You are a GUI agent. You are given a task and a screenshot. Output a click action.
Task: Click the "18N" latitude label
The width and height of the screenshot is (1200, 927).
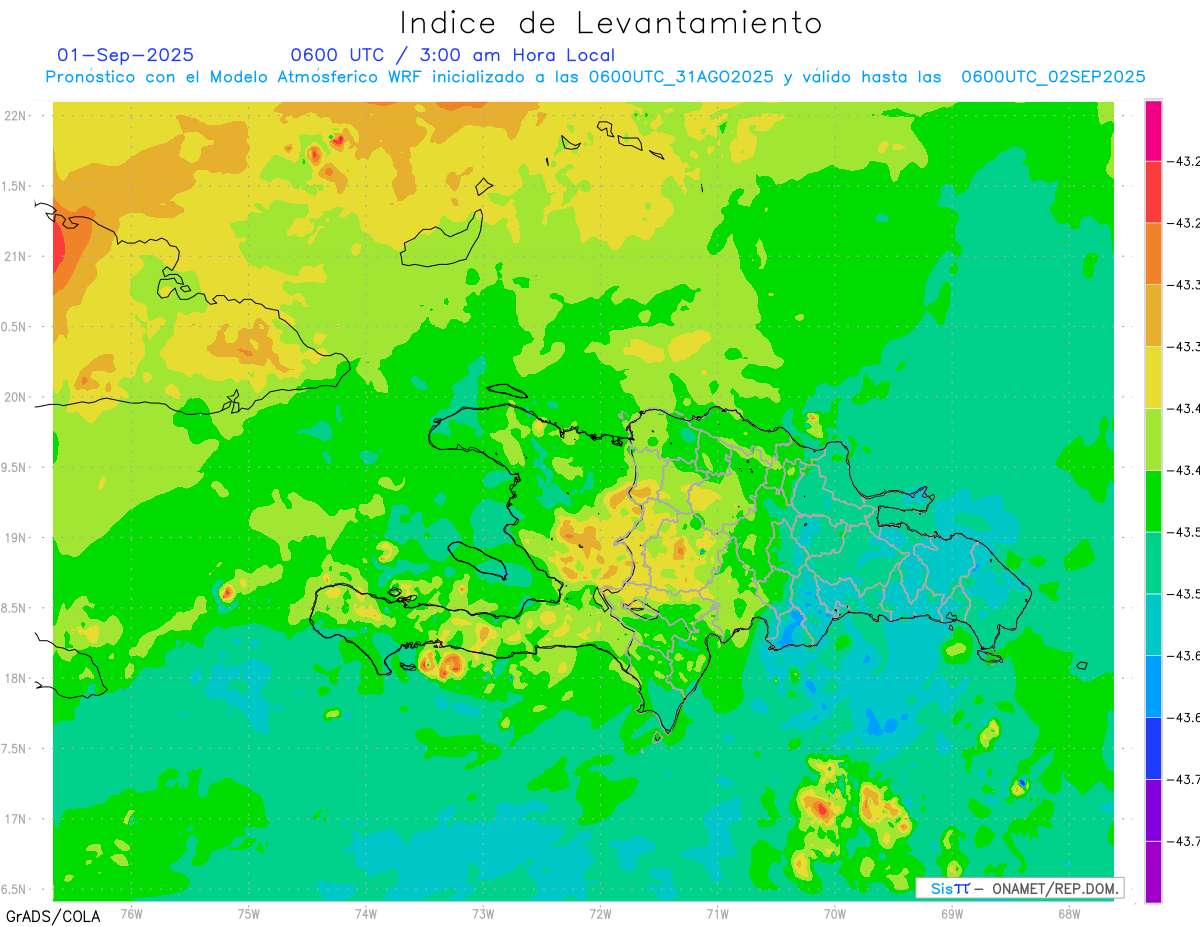(14, 679)
